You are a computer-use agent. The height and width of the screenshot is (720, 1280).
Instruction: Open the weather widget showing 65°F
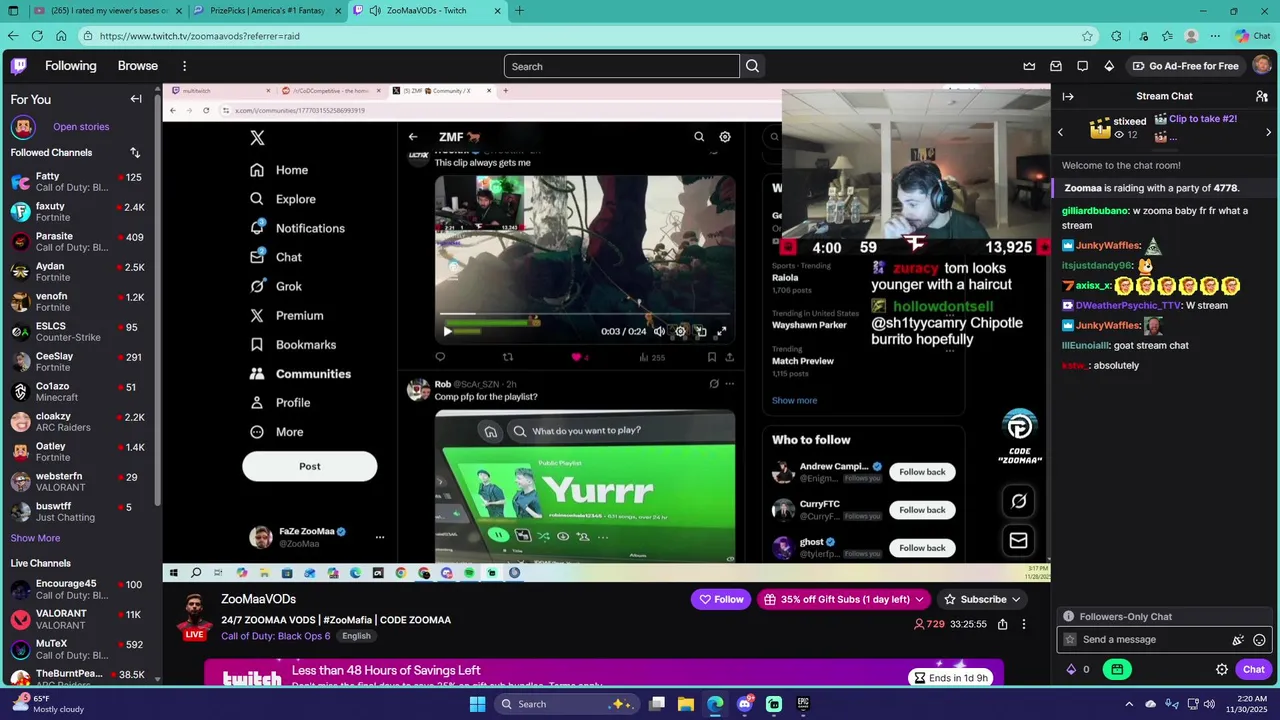(x=46, y=704)
